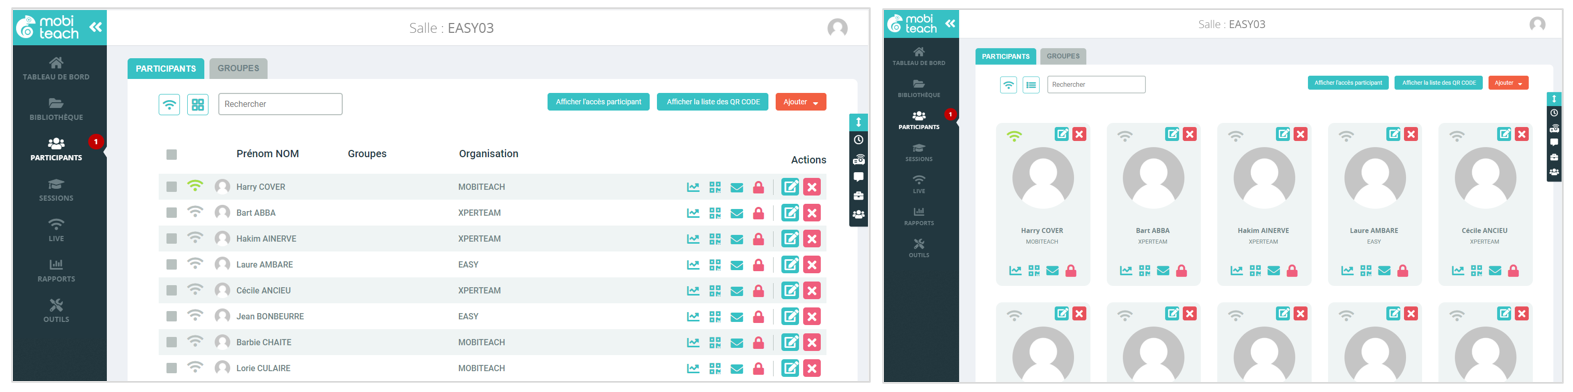The height and width of the screenshot is (392, 1573).
Task: Show the QR code for Lorie CULAIRE's row
Action: tap(715, 369)
